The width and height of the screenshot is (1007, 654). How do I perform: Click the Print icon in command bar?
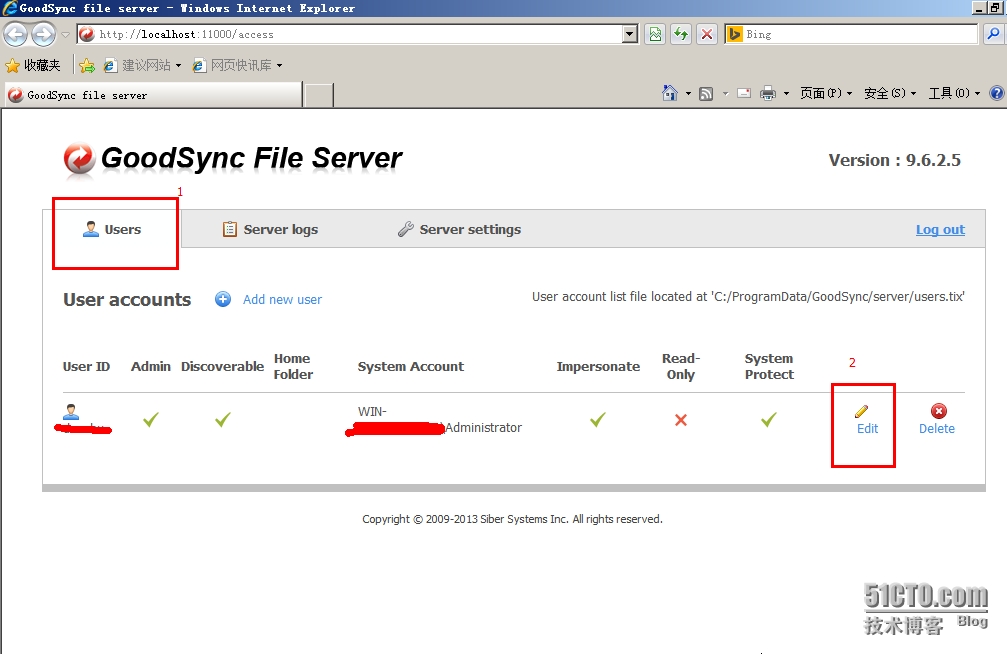[767, 94]
